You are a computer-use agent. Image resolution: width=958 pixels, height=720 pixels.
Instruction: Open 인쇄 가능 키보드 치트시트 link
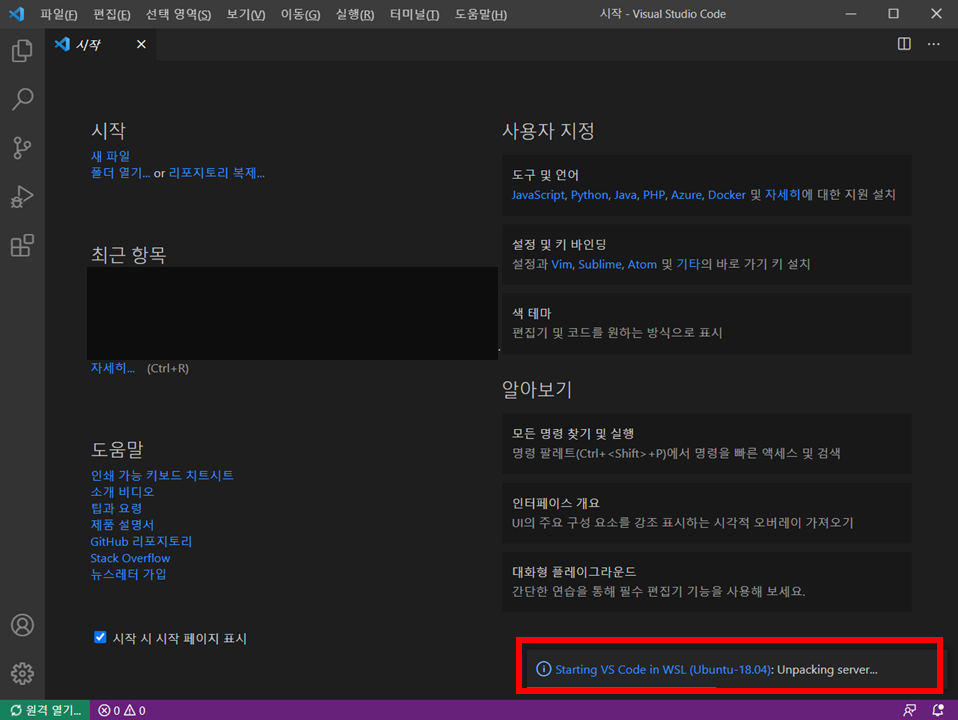coord(162,475)
